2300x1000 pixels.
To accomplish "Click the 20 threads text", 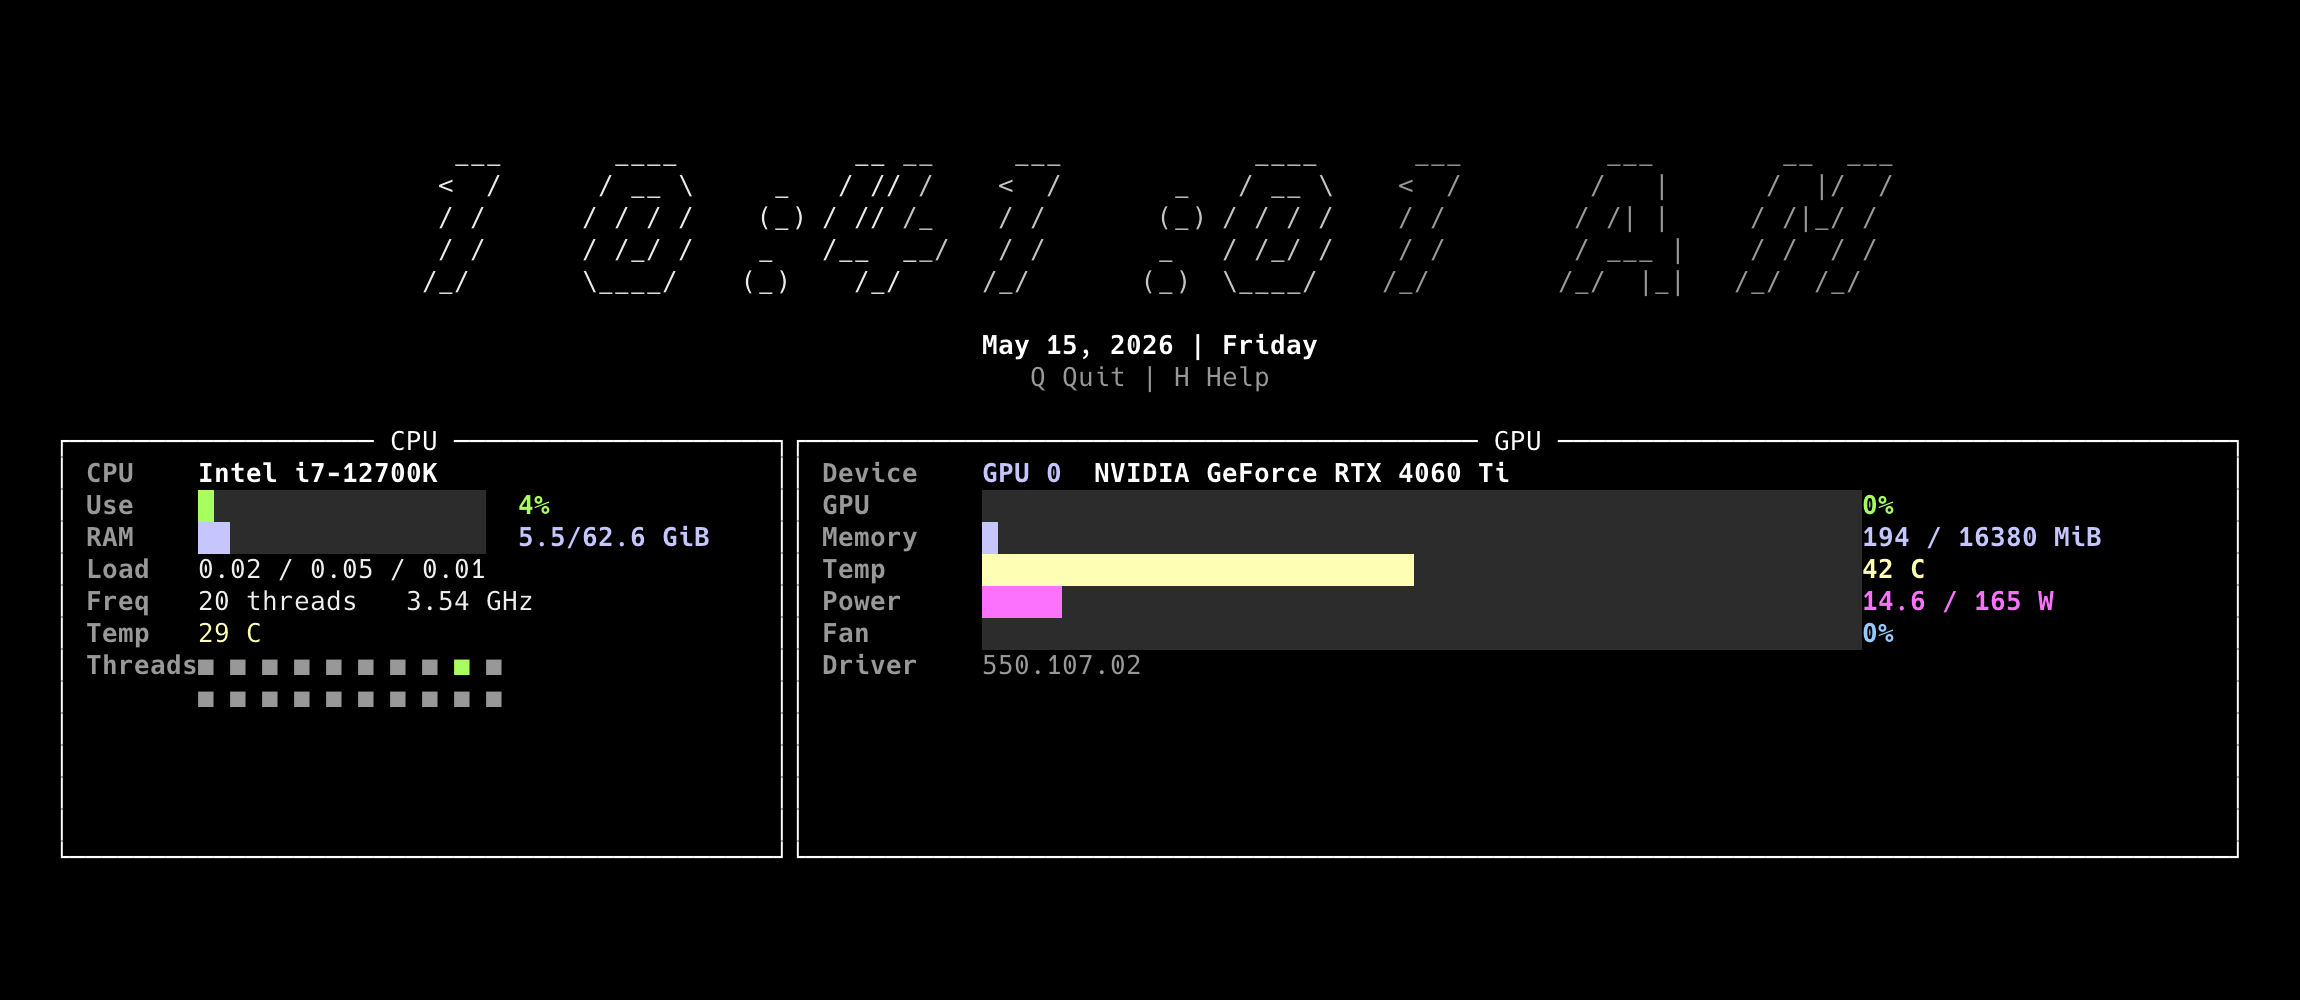I will [x=277, y=601].
